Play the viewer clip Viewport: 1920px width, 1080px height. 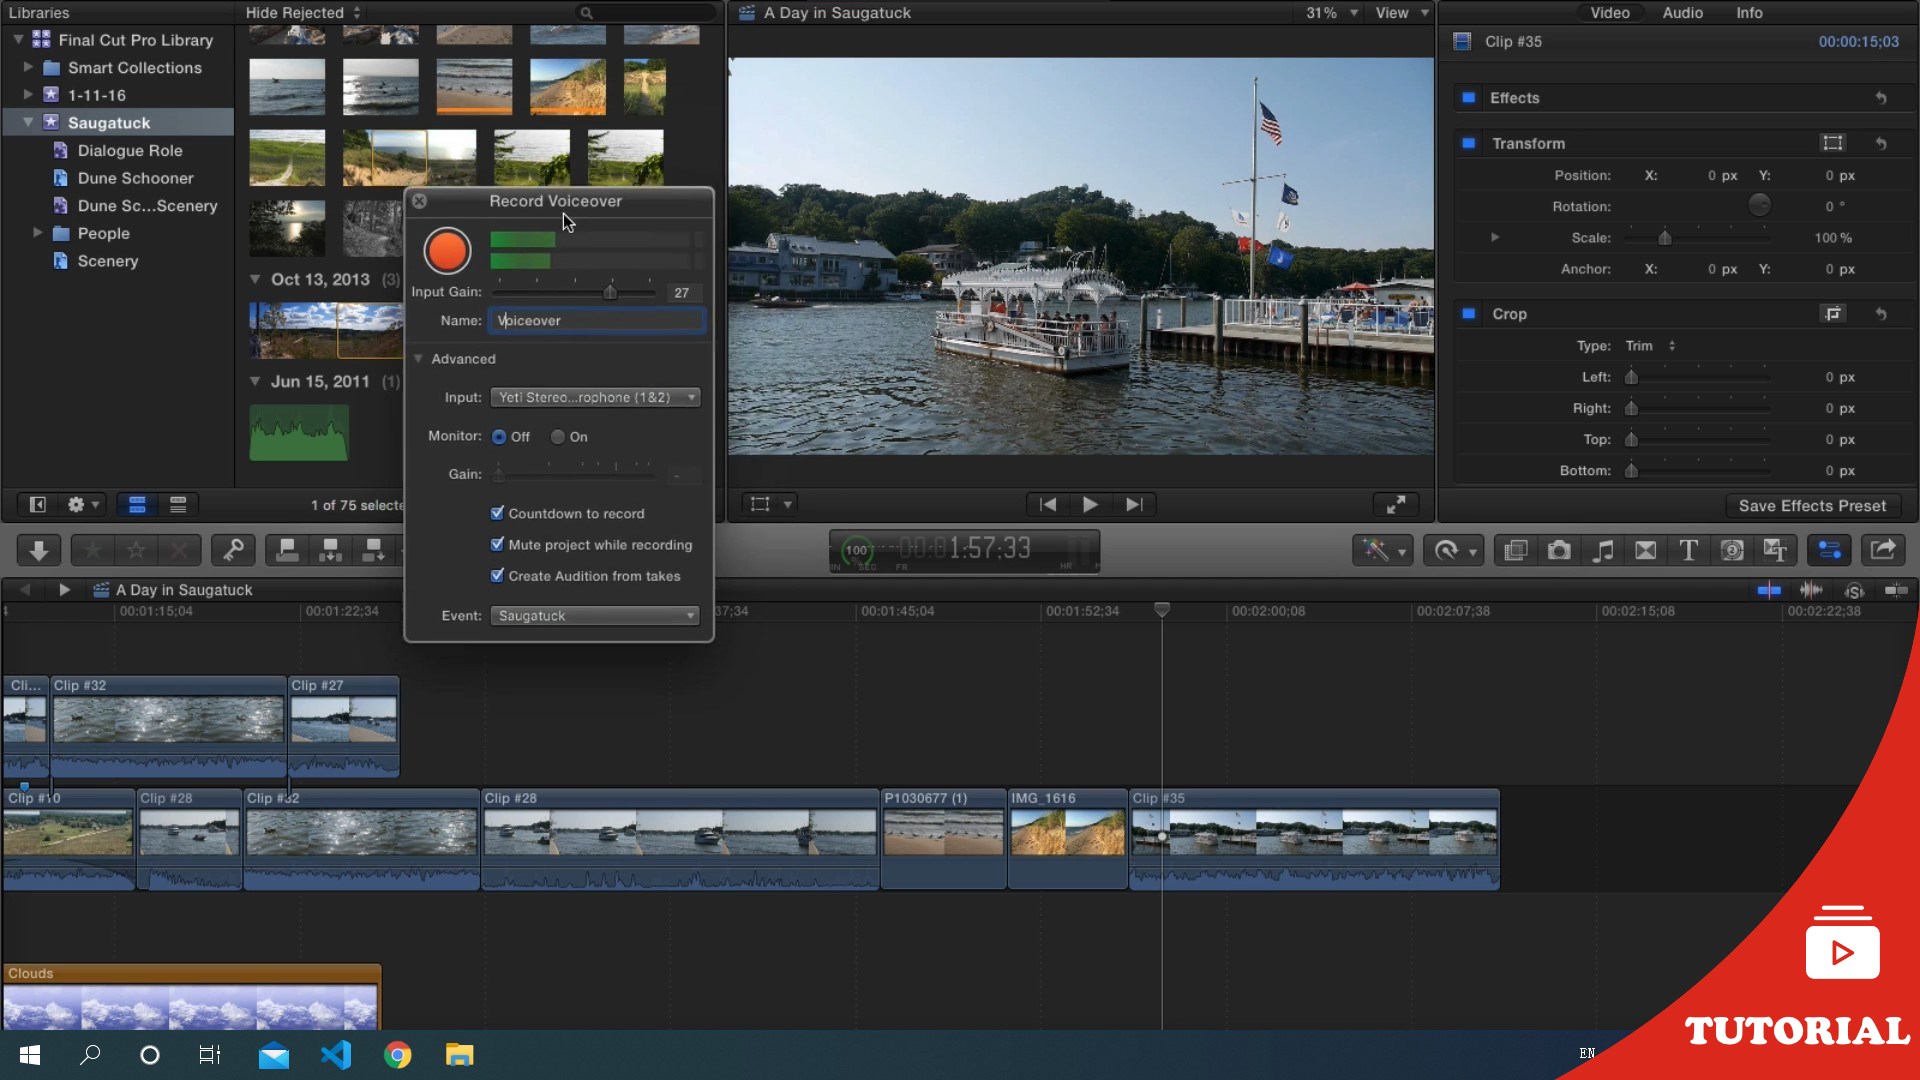[1090, 504]
